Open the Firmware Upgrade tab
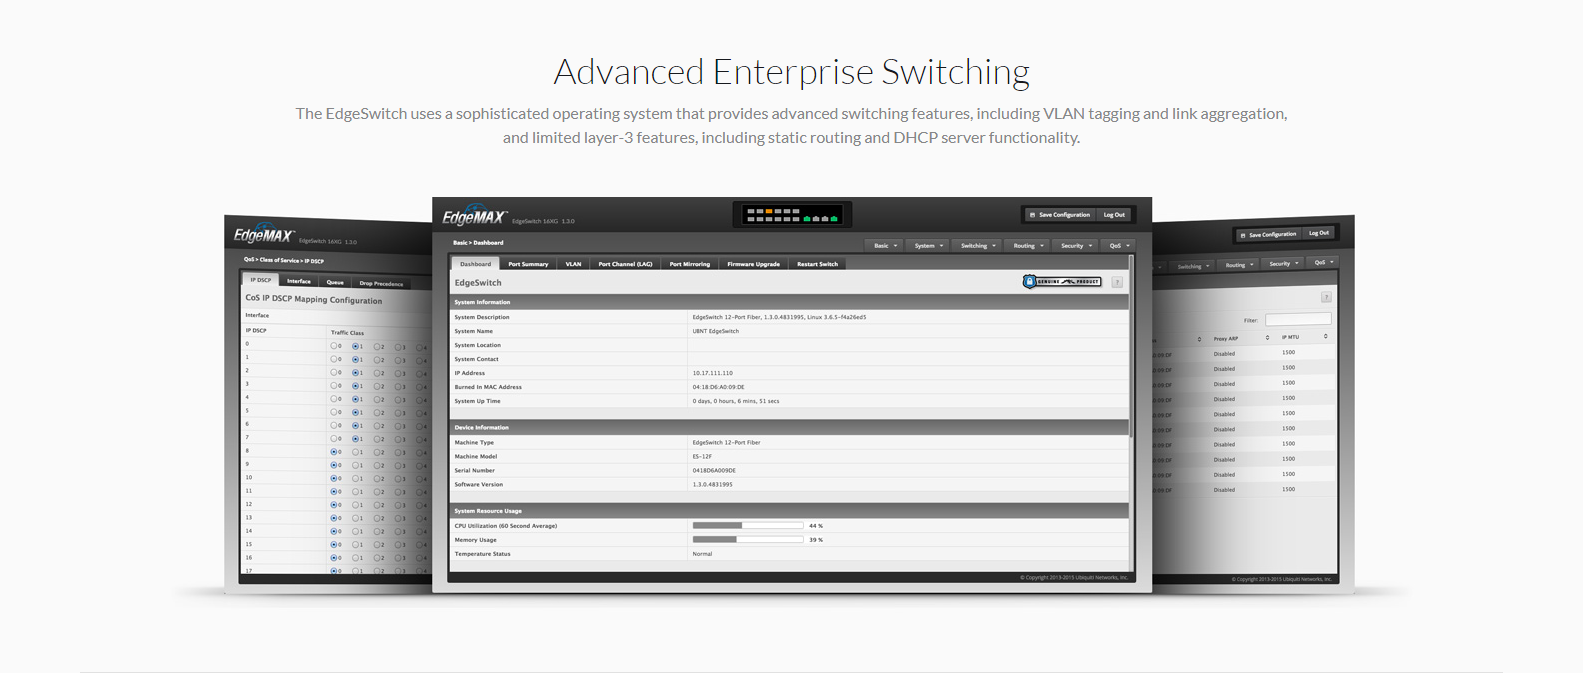 pos(753,264)
